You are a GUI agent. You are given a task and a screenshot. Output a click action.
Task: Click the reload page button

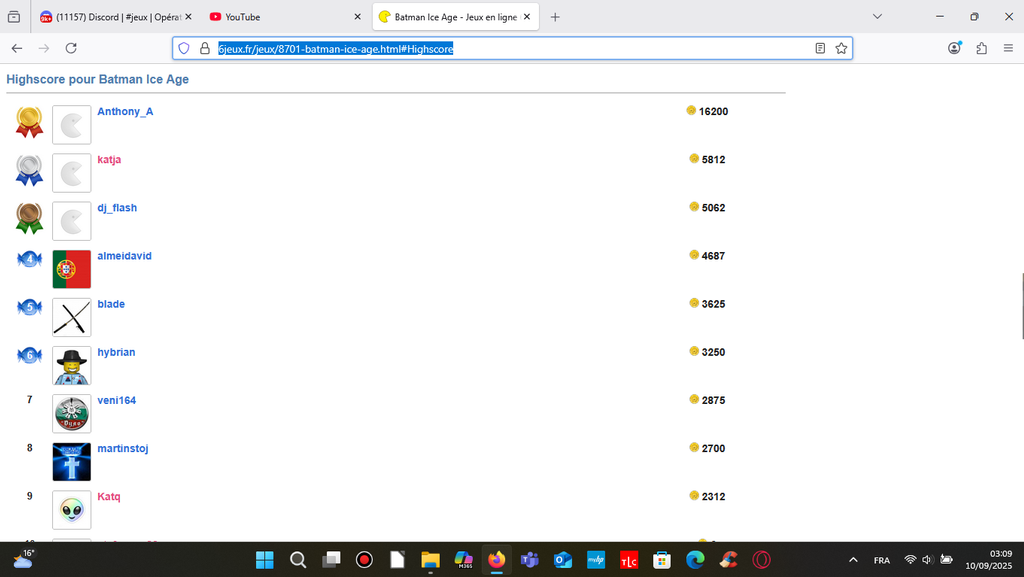click(x=71, y=48)
